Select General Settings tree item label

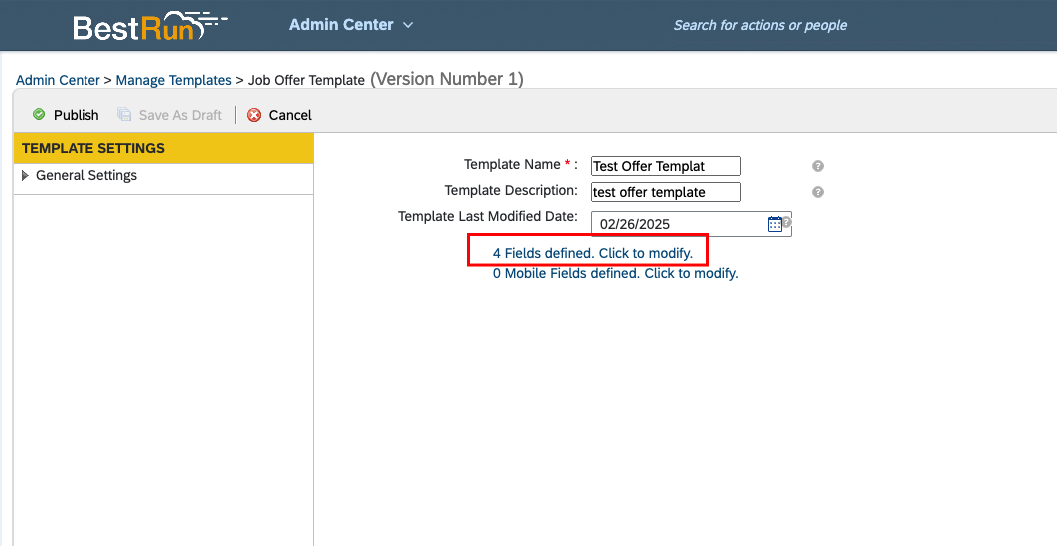click(86, 175)
